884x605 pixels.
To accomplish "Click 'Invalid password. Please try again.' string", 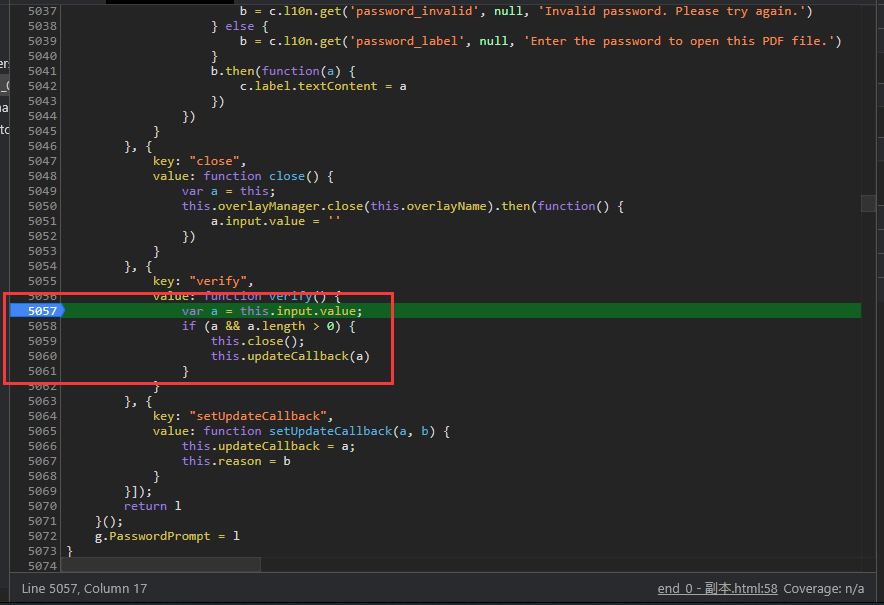I will tap(671, 11).
